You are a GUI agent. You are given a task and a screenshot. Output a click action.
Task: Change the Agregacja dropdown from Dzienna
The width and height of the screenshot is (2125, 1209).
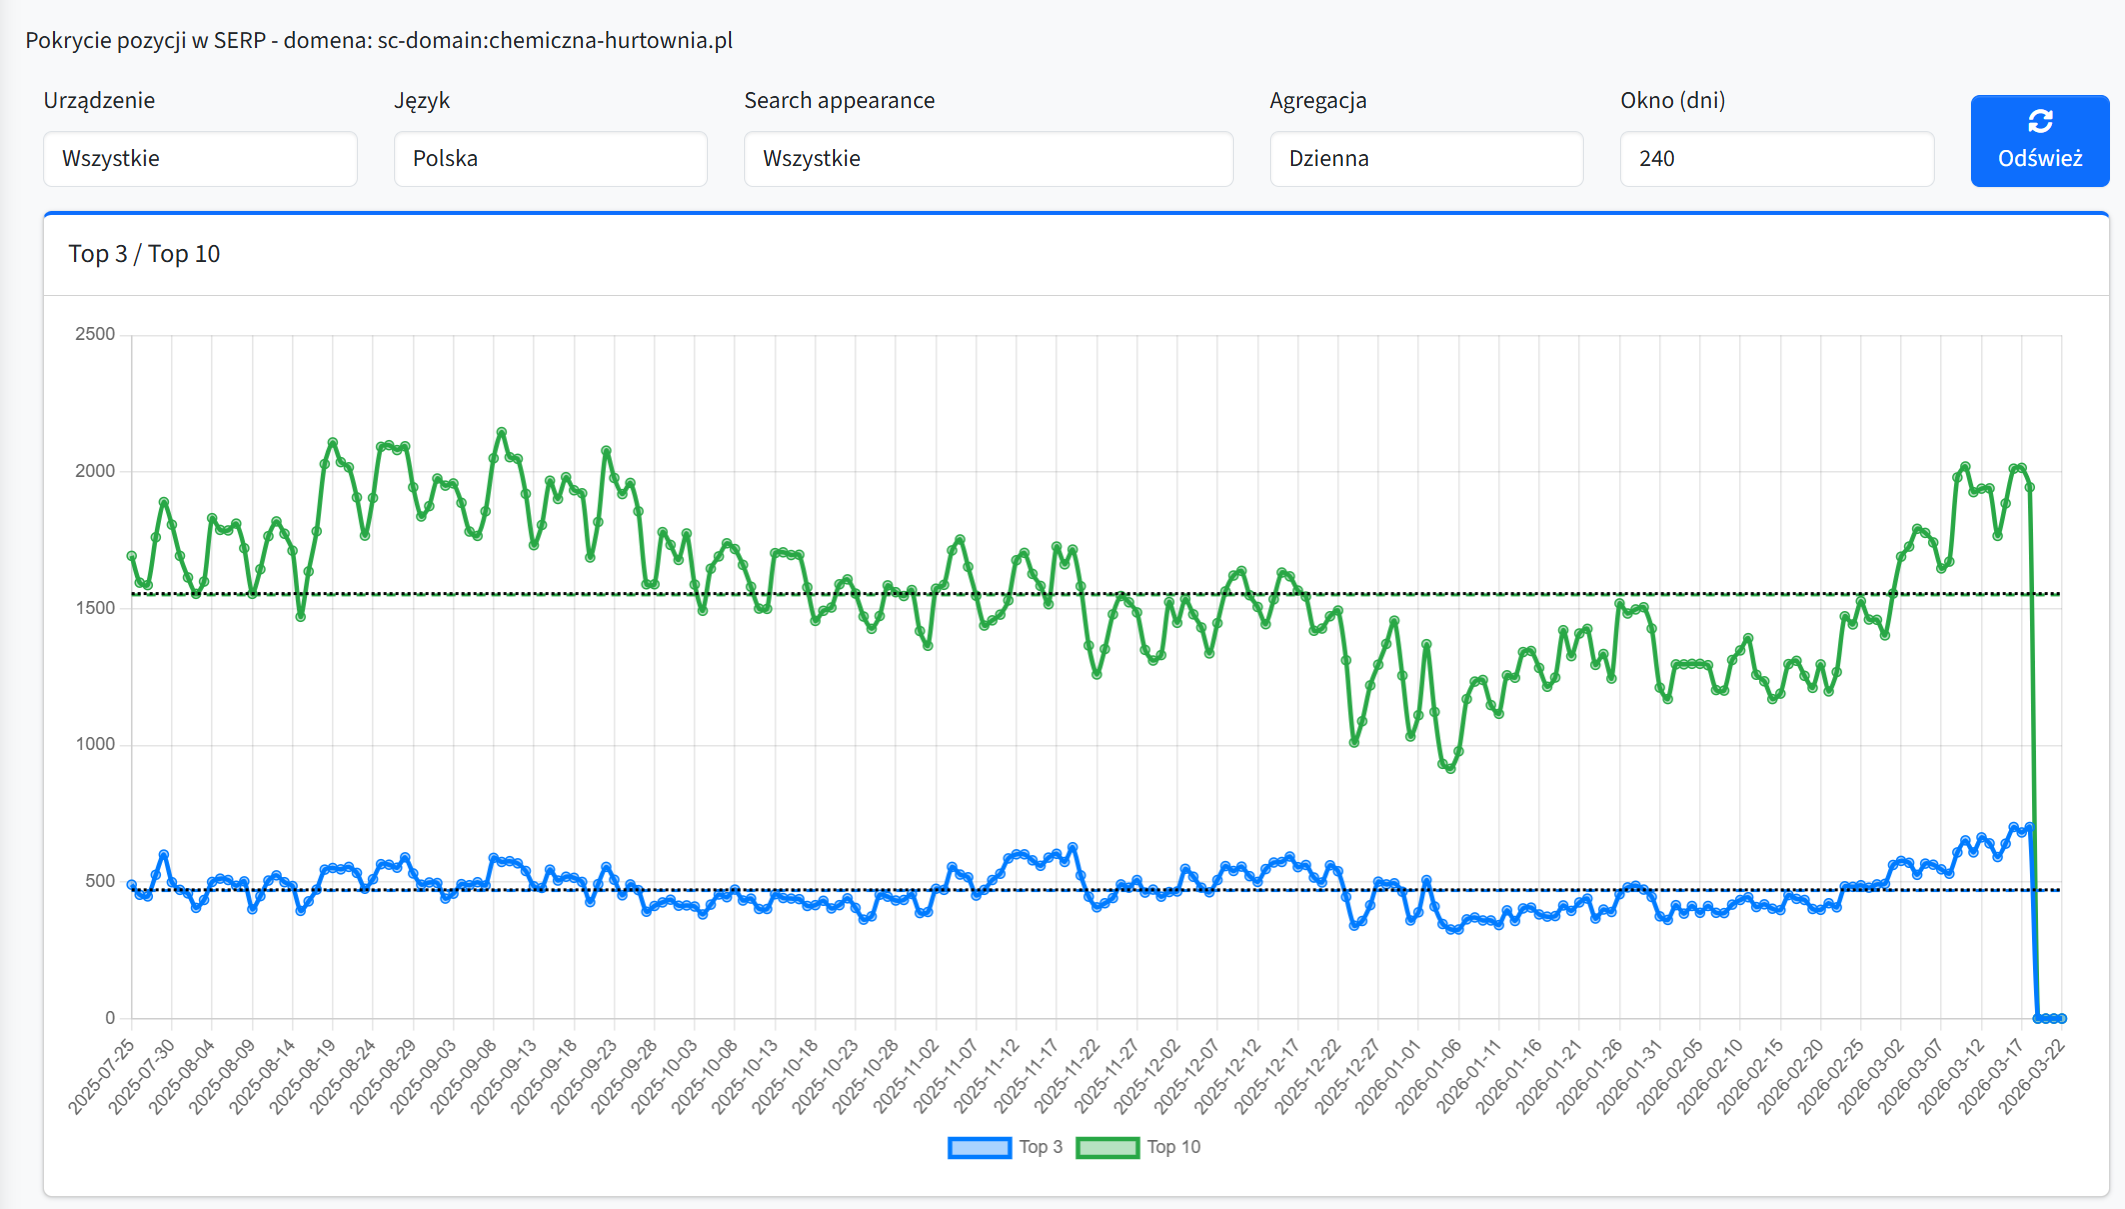coord(1426,159)
